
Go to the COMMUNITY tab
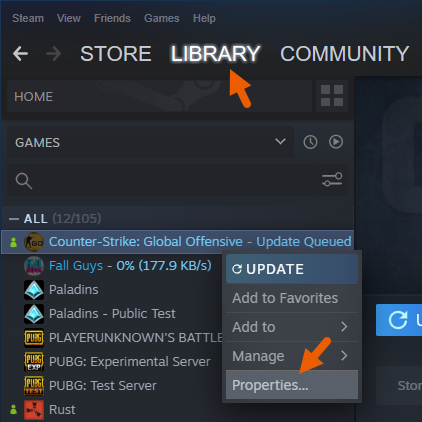click(344, 54)
